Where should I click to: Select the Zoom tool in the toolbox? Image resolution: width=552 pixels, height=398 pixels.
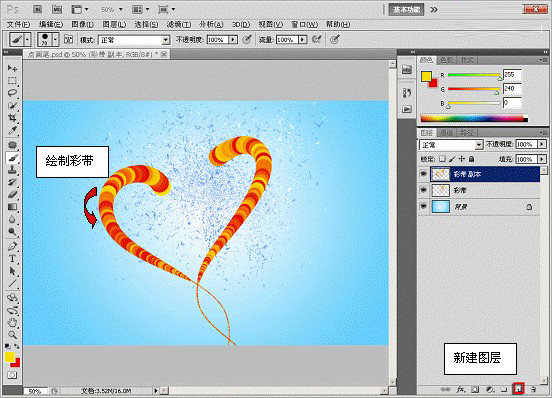[12, 335]
